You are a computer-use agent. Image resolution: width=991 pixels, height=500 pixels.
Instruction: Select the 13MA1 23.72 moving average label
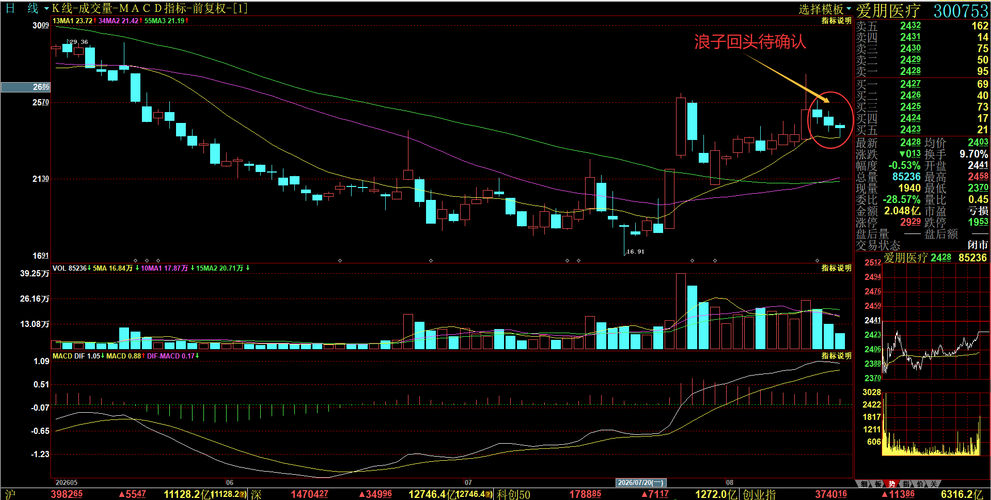click(x=74, y=21)
